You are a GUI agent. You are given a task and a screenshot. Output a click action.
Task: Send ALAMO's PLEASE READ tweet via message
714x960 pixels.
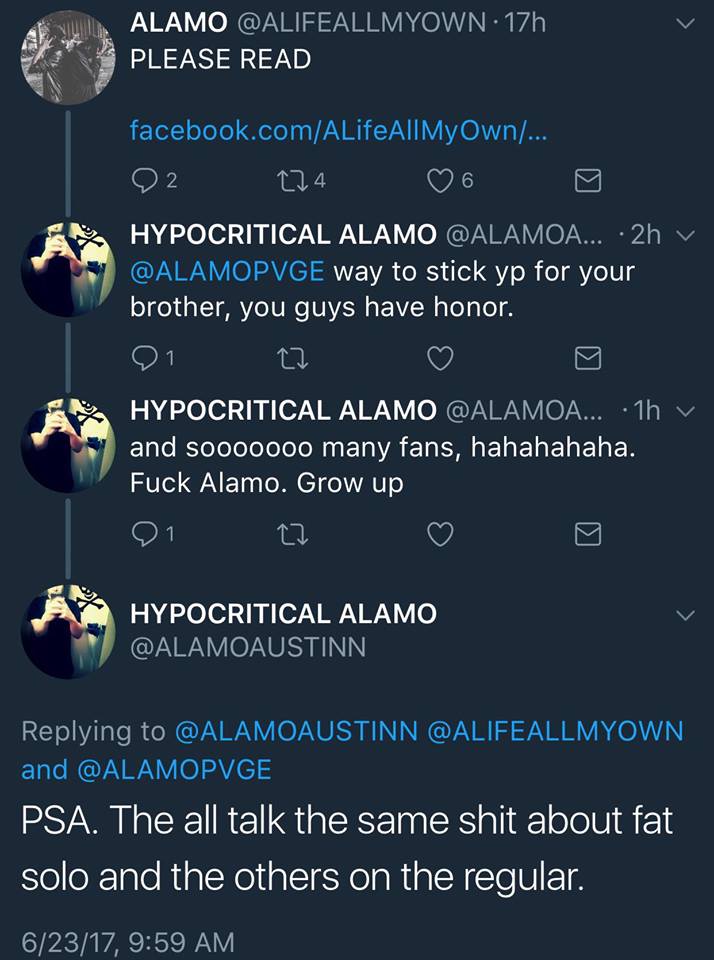(x=589, y=181)
